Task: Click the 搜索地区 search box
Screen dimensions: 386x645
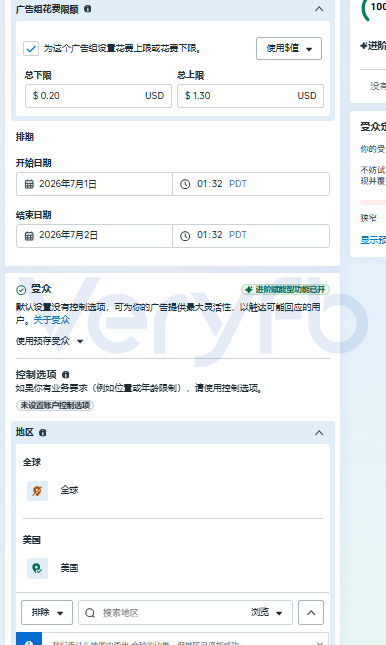Action: (185, 613)
